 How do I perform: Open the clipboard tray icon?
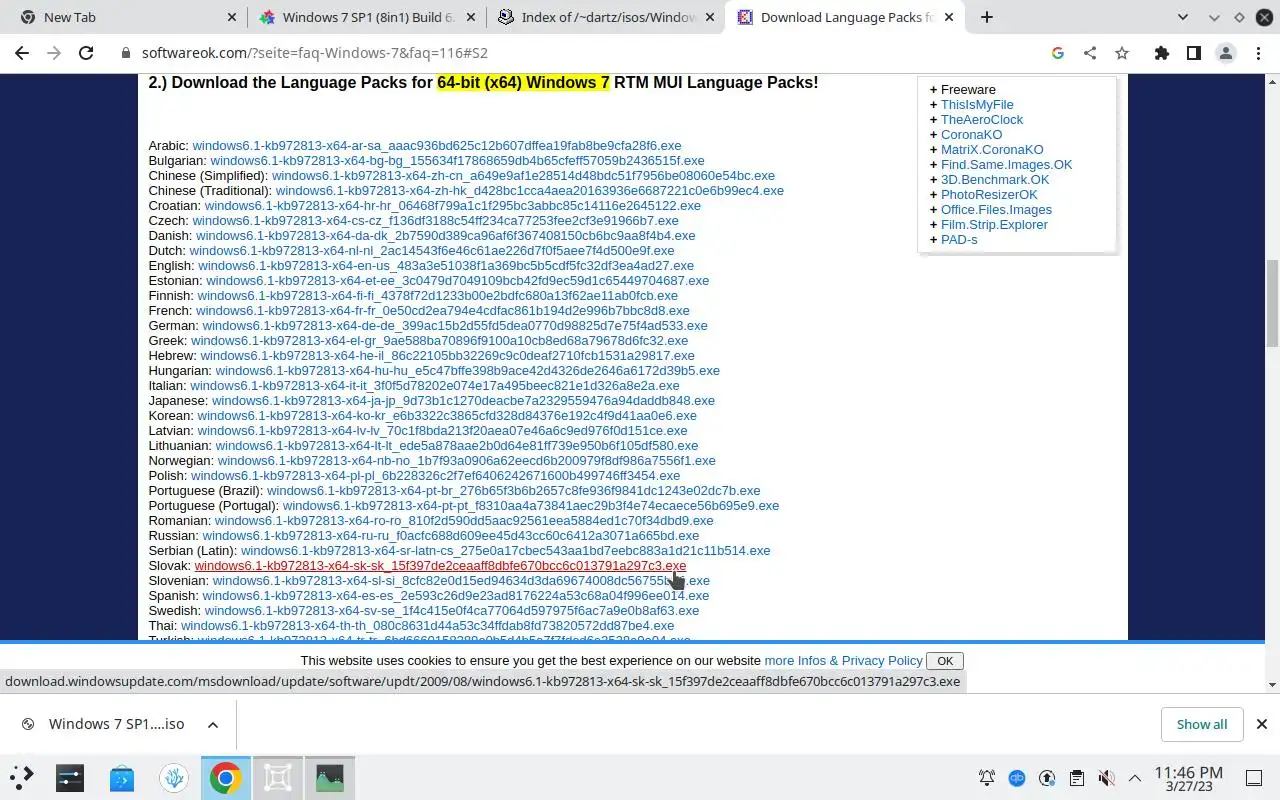pyautogui.click(x=1076, y=777)
